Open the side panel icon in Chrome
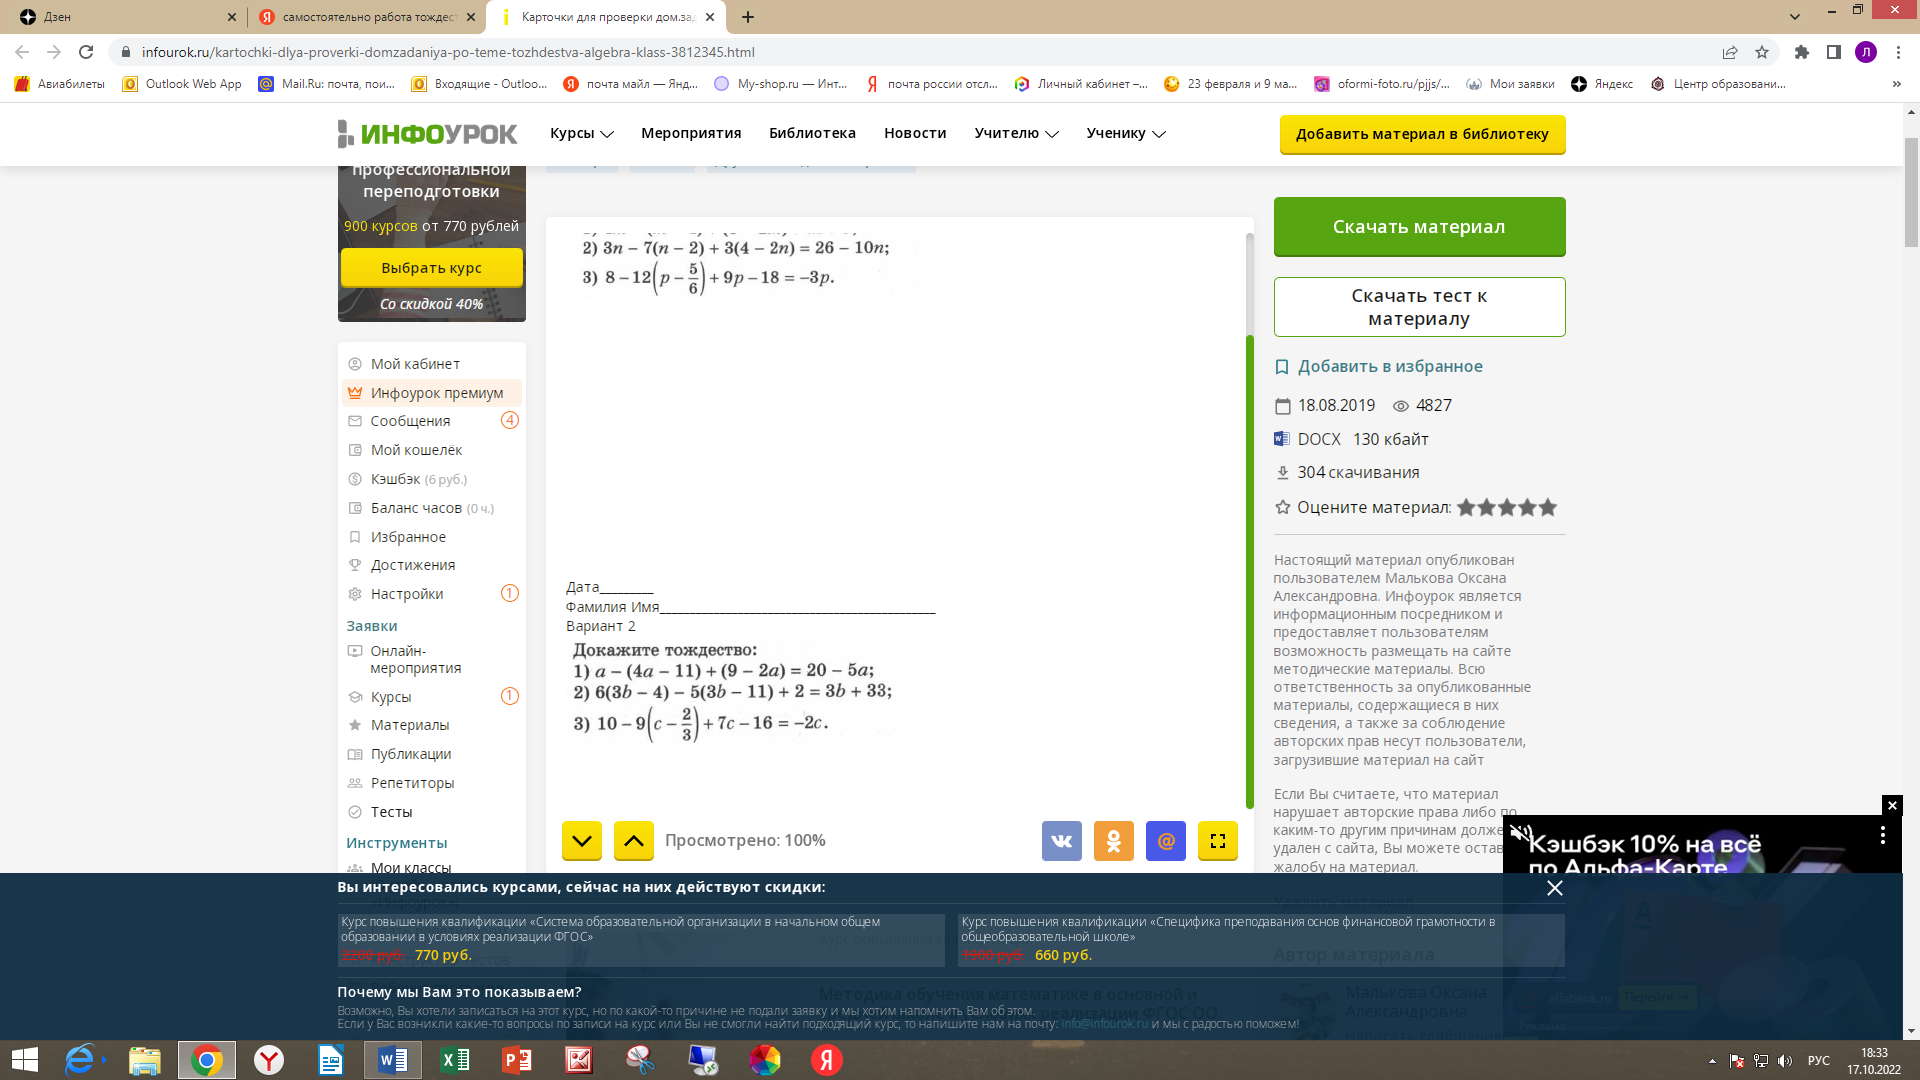Screen dimensions: 1920x1080 point(1834,52)
